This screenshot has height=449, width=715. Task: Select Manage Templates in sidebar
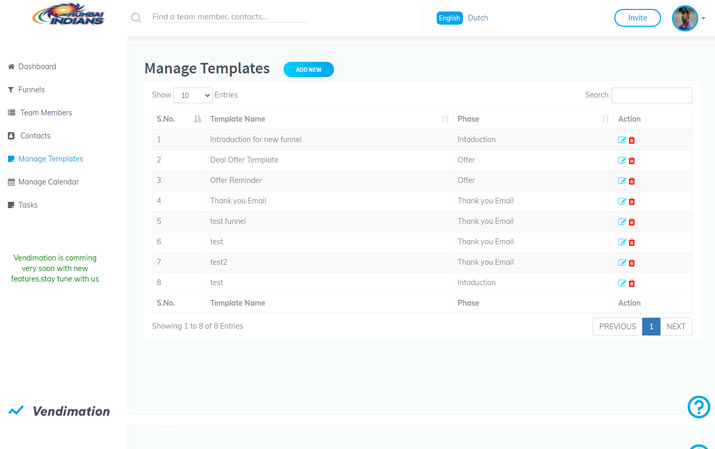pyautogui.click(x=46, y=159)
